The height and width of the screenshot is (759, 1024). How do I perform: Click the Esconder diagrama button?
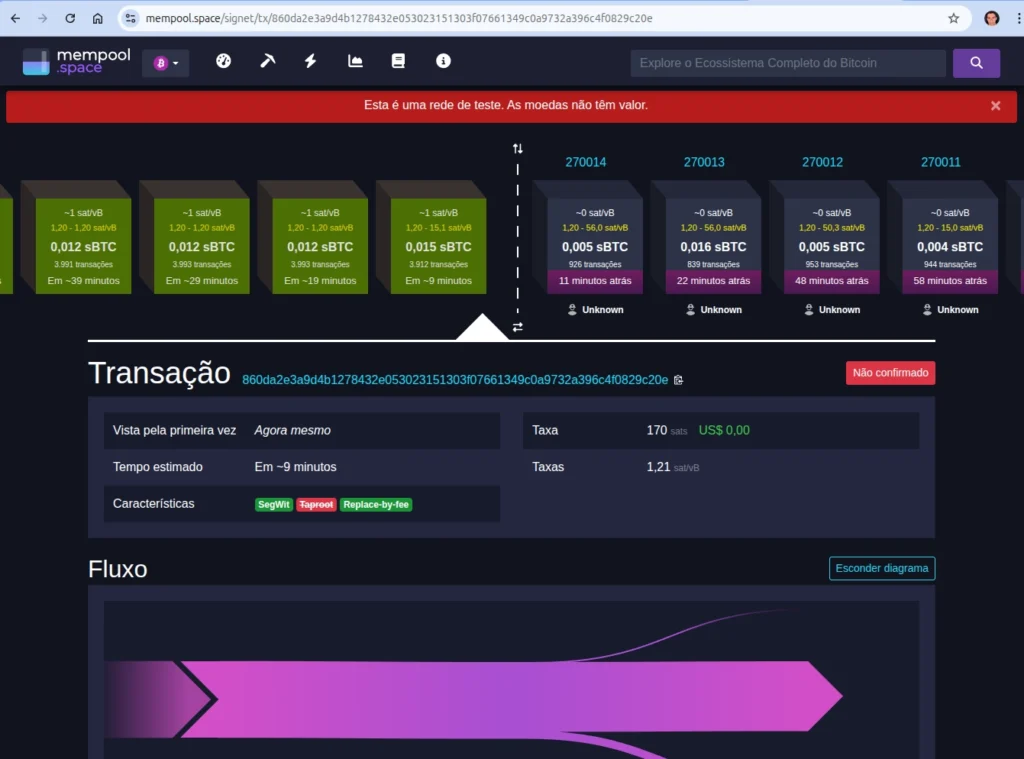coord(881,568)
